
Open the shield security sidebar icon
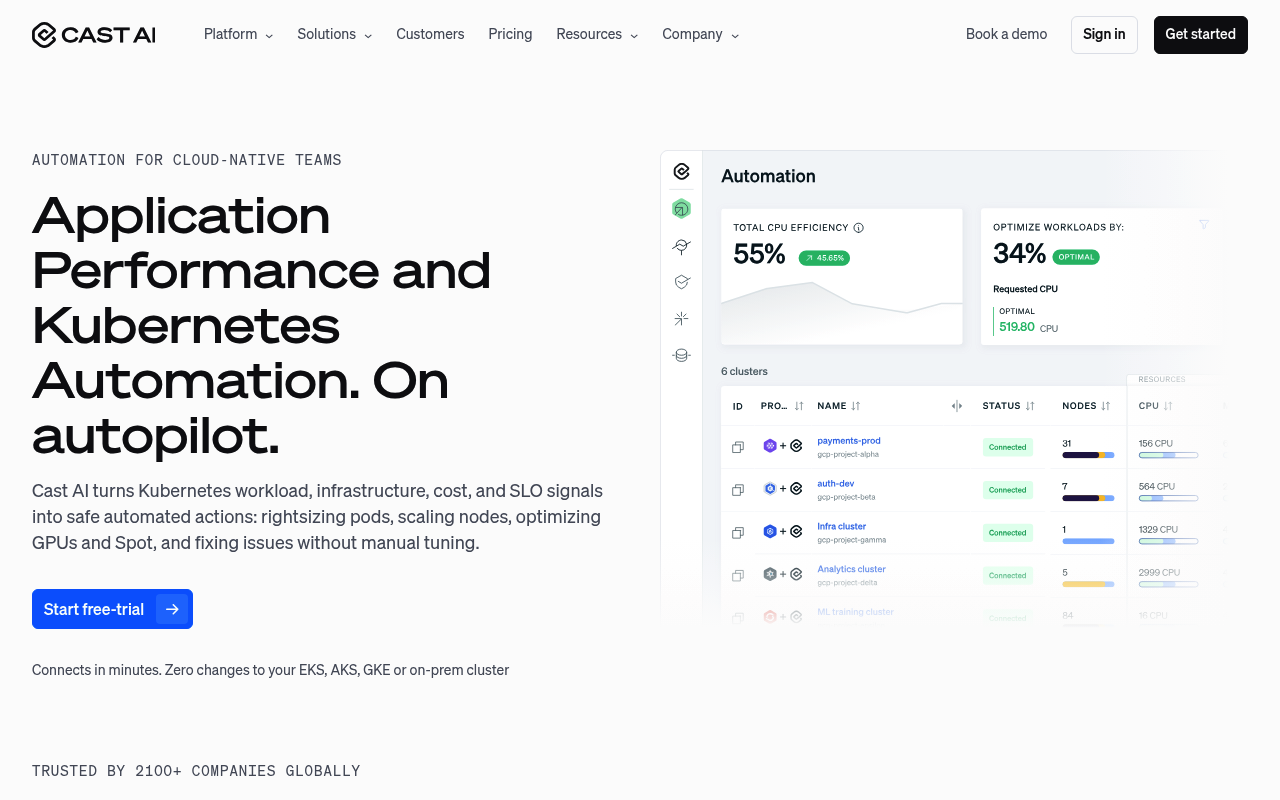[x=682, y=283]
